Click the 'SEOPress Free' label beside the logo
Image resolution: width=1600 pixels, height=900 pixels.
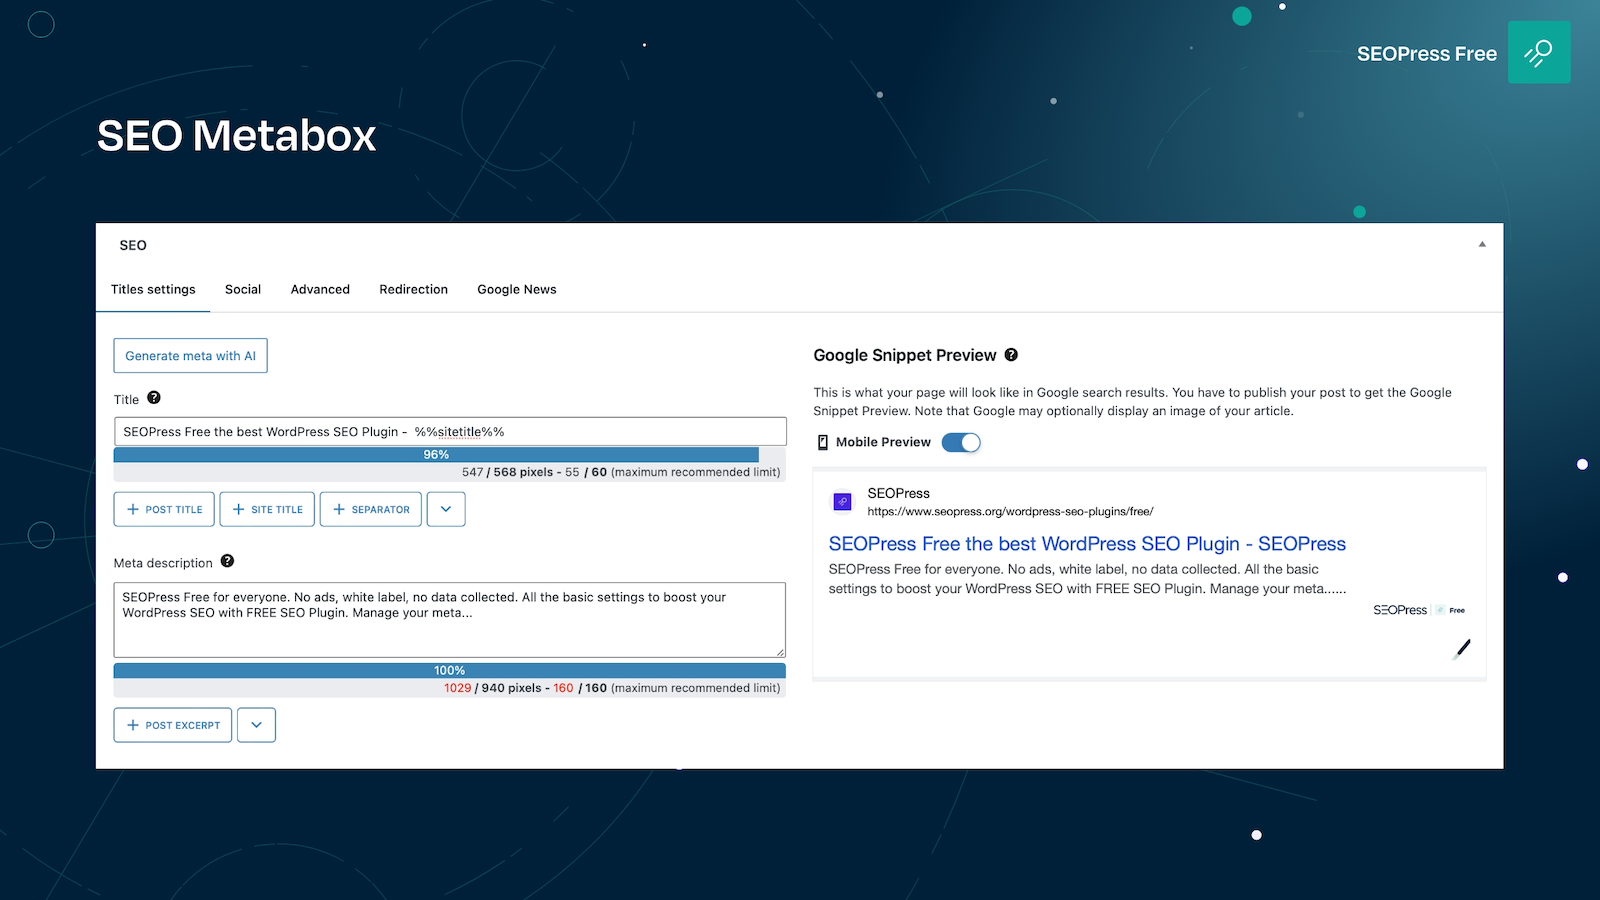tap(1427, 54)
